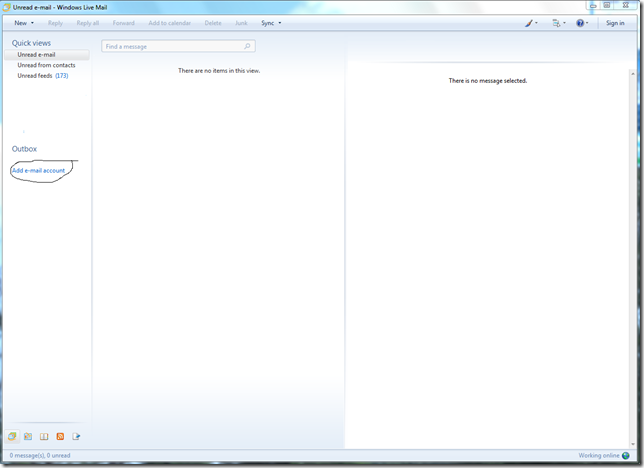Screen dimensions: 644x468
Task: Click the Add e-mail account link
Action: click(x=38, y=171)
